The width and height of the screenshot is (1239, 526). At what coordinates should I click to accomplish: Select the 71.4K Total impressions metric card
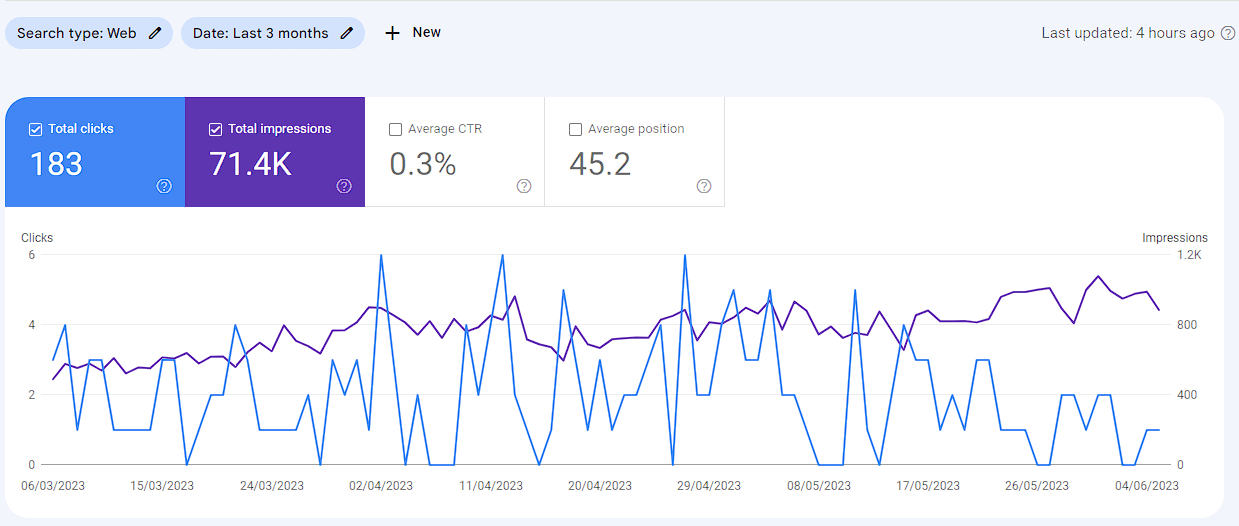(x=275, y=152)
